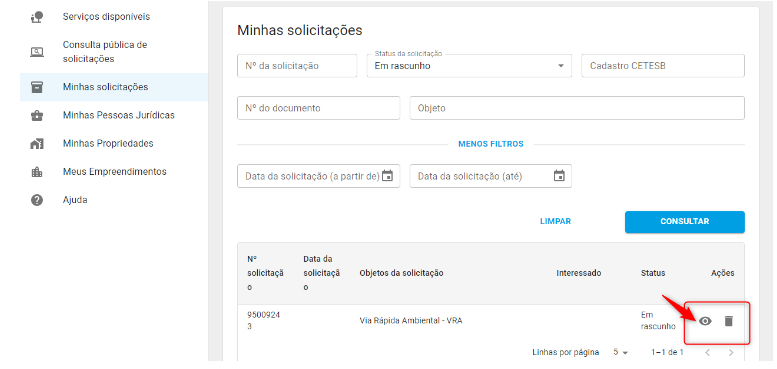Open Minhas Pessoas Jurídicas menu item
Screen dimensions: 777x369
tap(114, 115)
